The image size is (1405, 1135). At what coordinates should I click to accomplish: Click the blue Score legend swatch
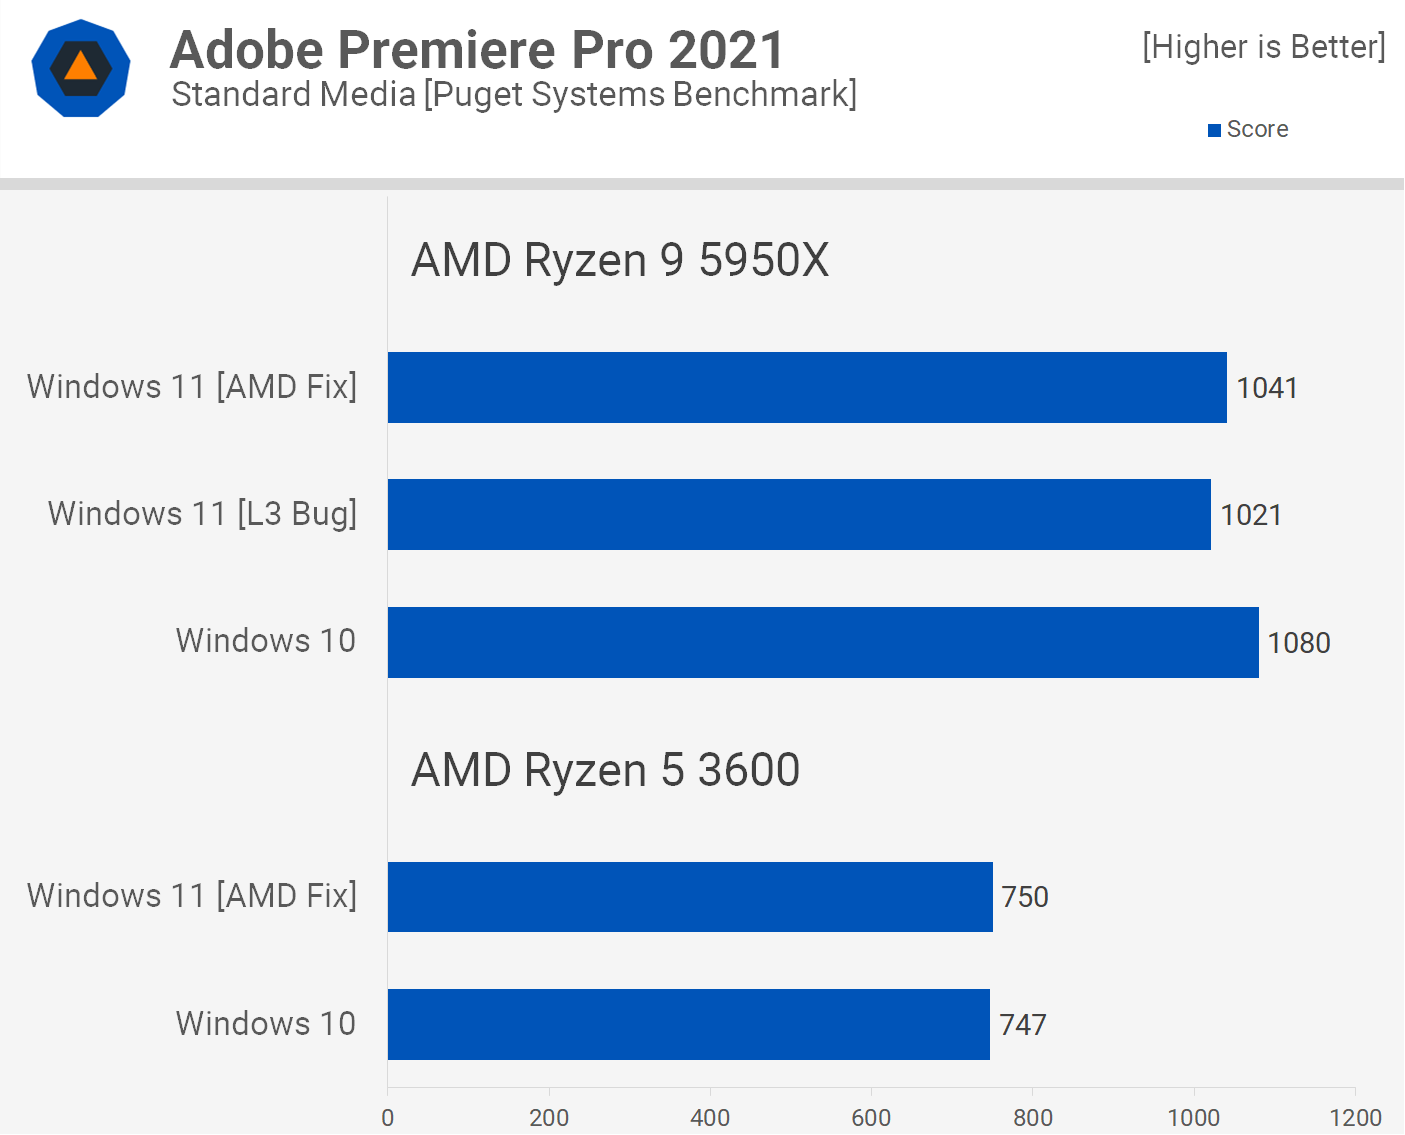tap(1214, 130)
